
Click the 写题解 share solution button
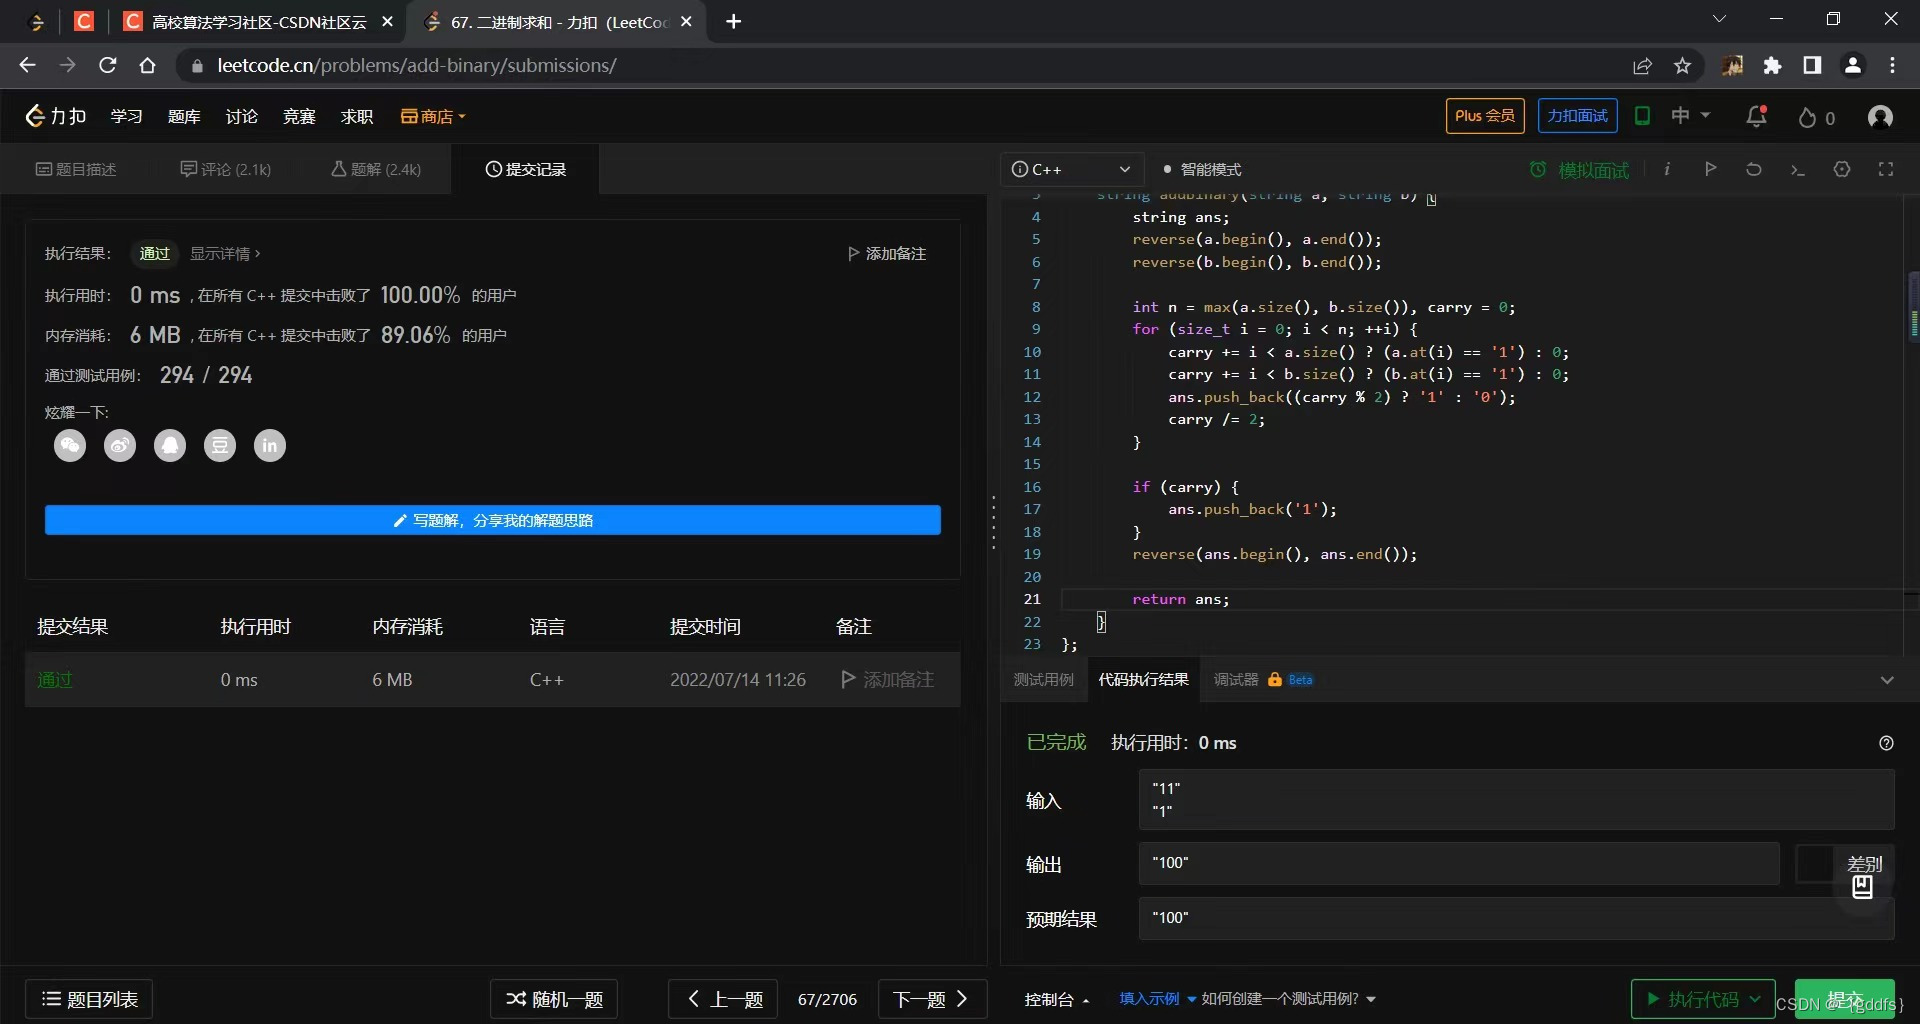click(x=493, y=520)
